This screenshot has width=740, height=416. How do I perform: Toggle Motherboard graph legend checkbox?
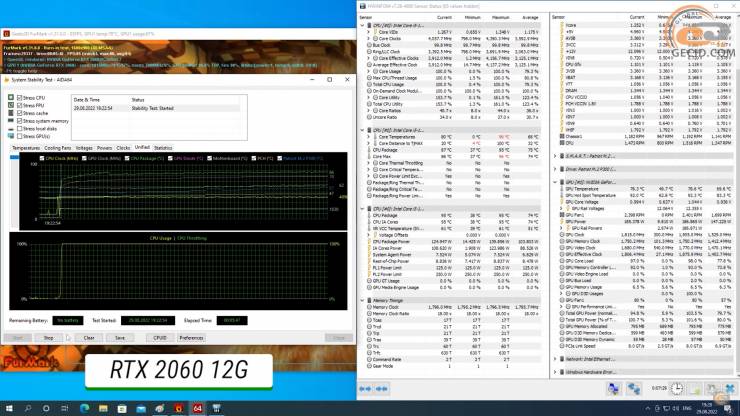[209, 158]
